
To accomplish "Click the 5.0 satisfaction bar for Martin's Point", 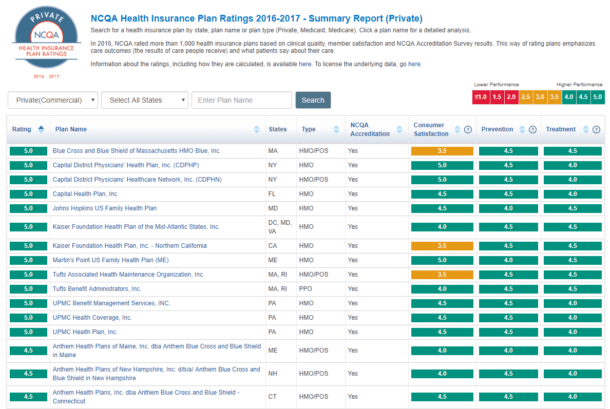I will coord(442,260).
